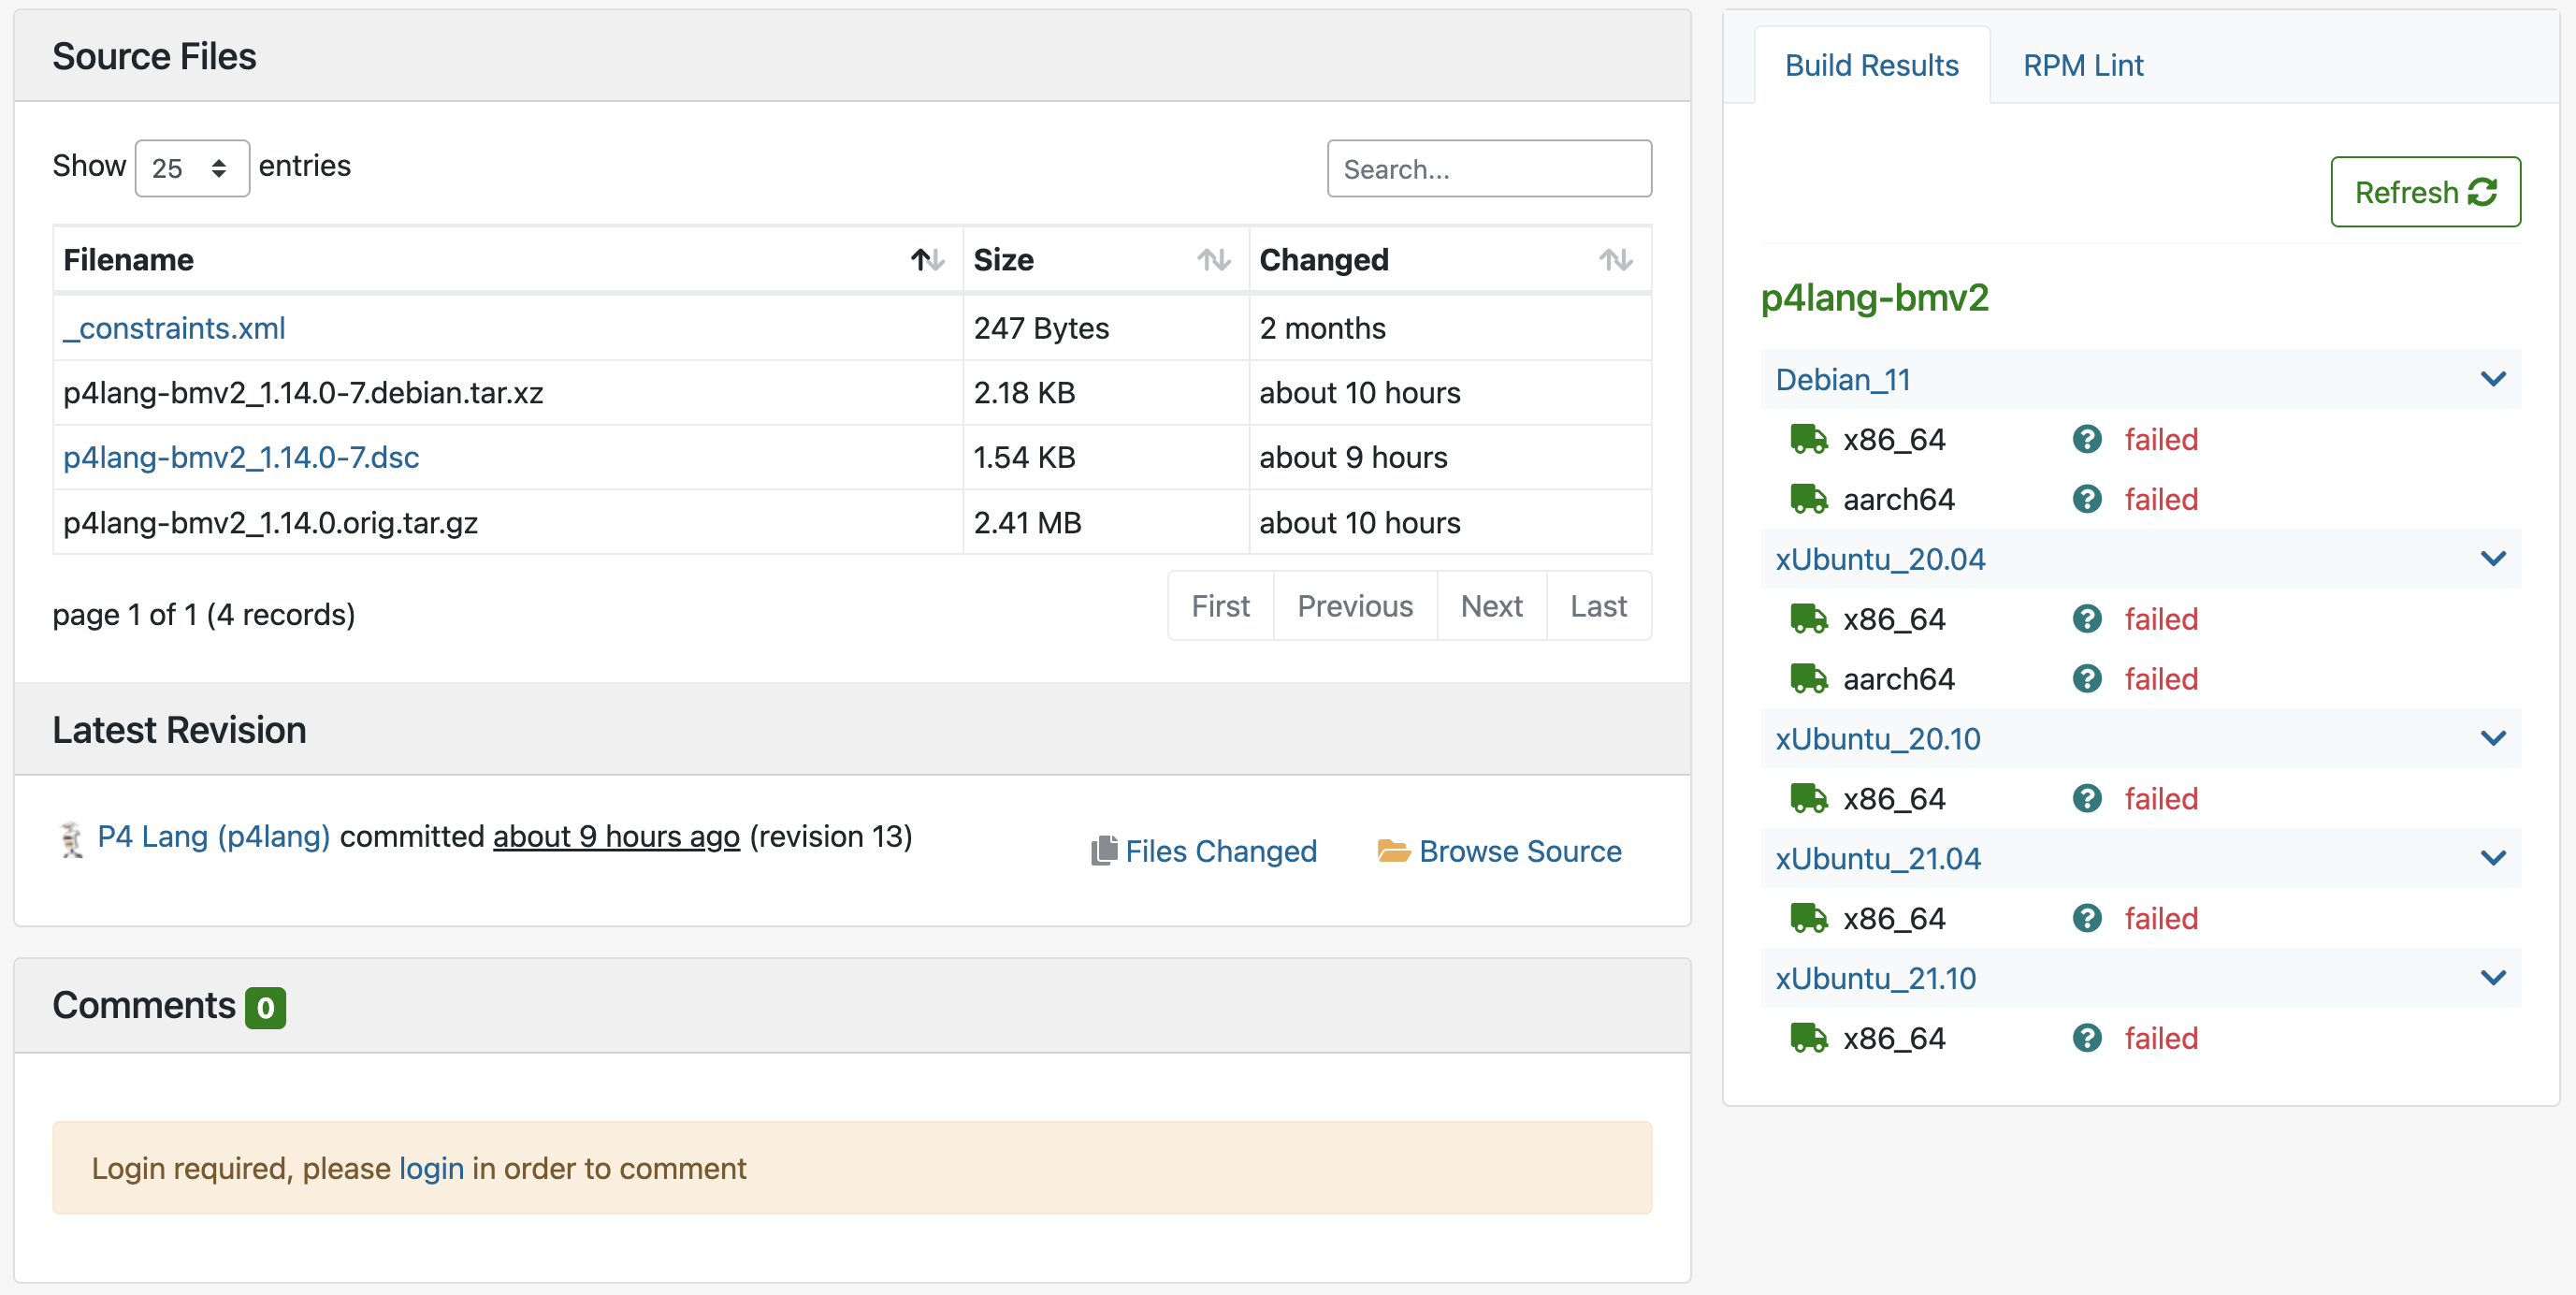Collapse the xUbuntu_20.10 chevron

coord(2493,739)
